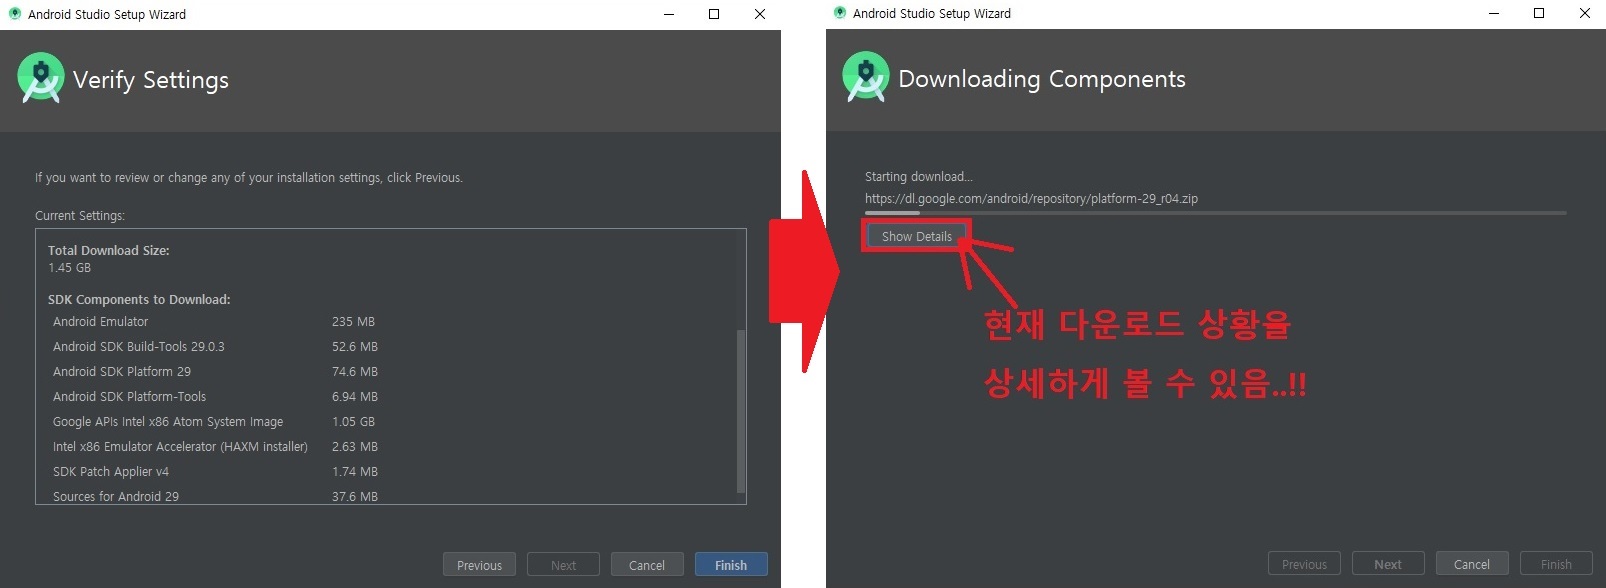Click the 37.6 MB size value
Screen dimensions: 1606x588
point(355,497)
